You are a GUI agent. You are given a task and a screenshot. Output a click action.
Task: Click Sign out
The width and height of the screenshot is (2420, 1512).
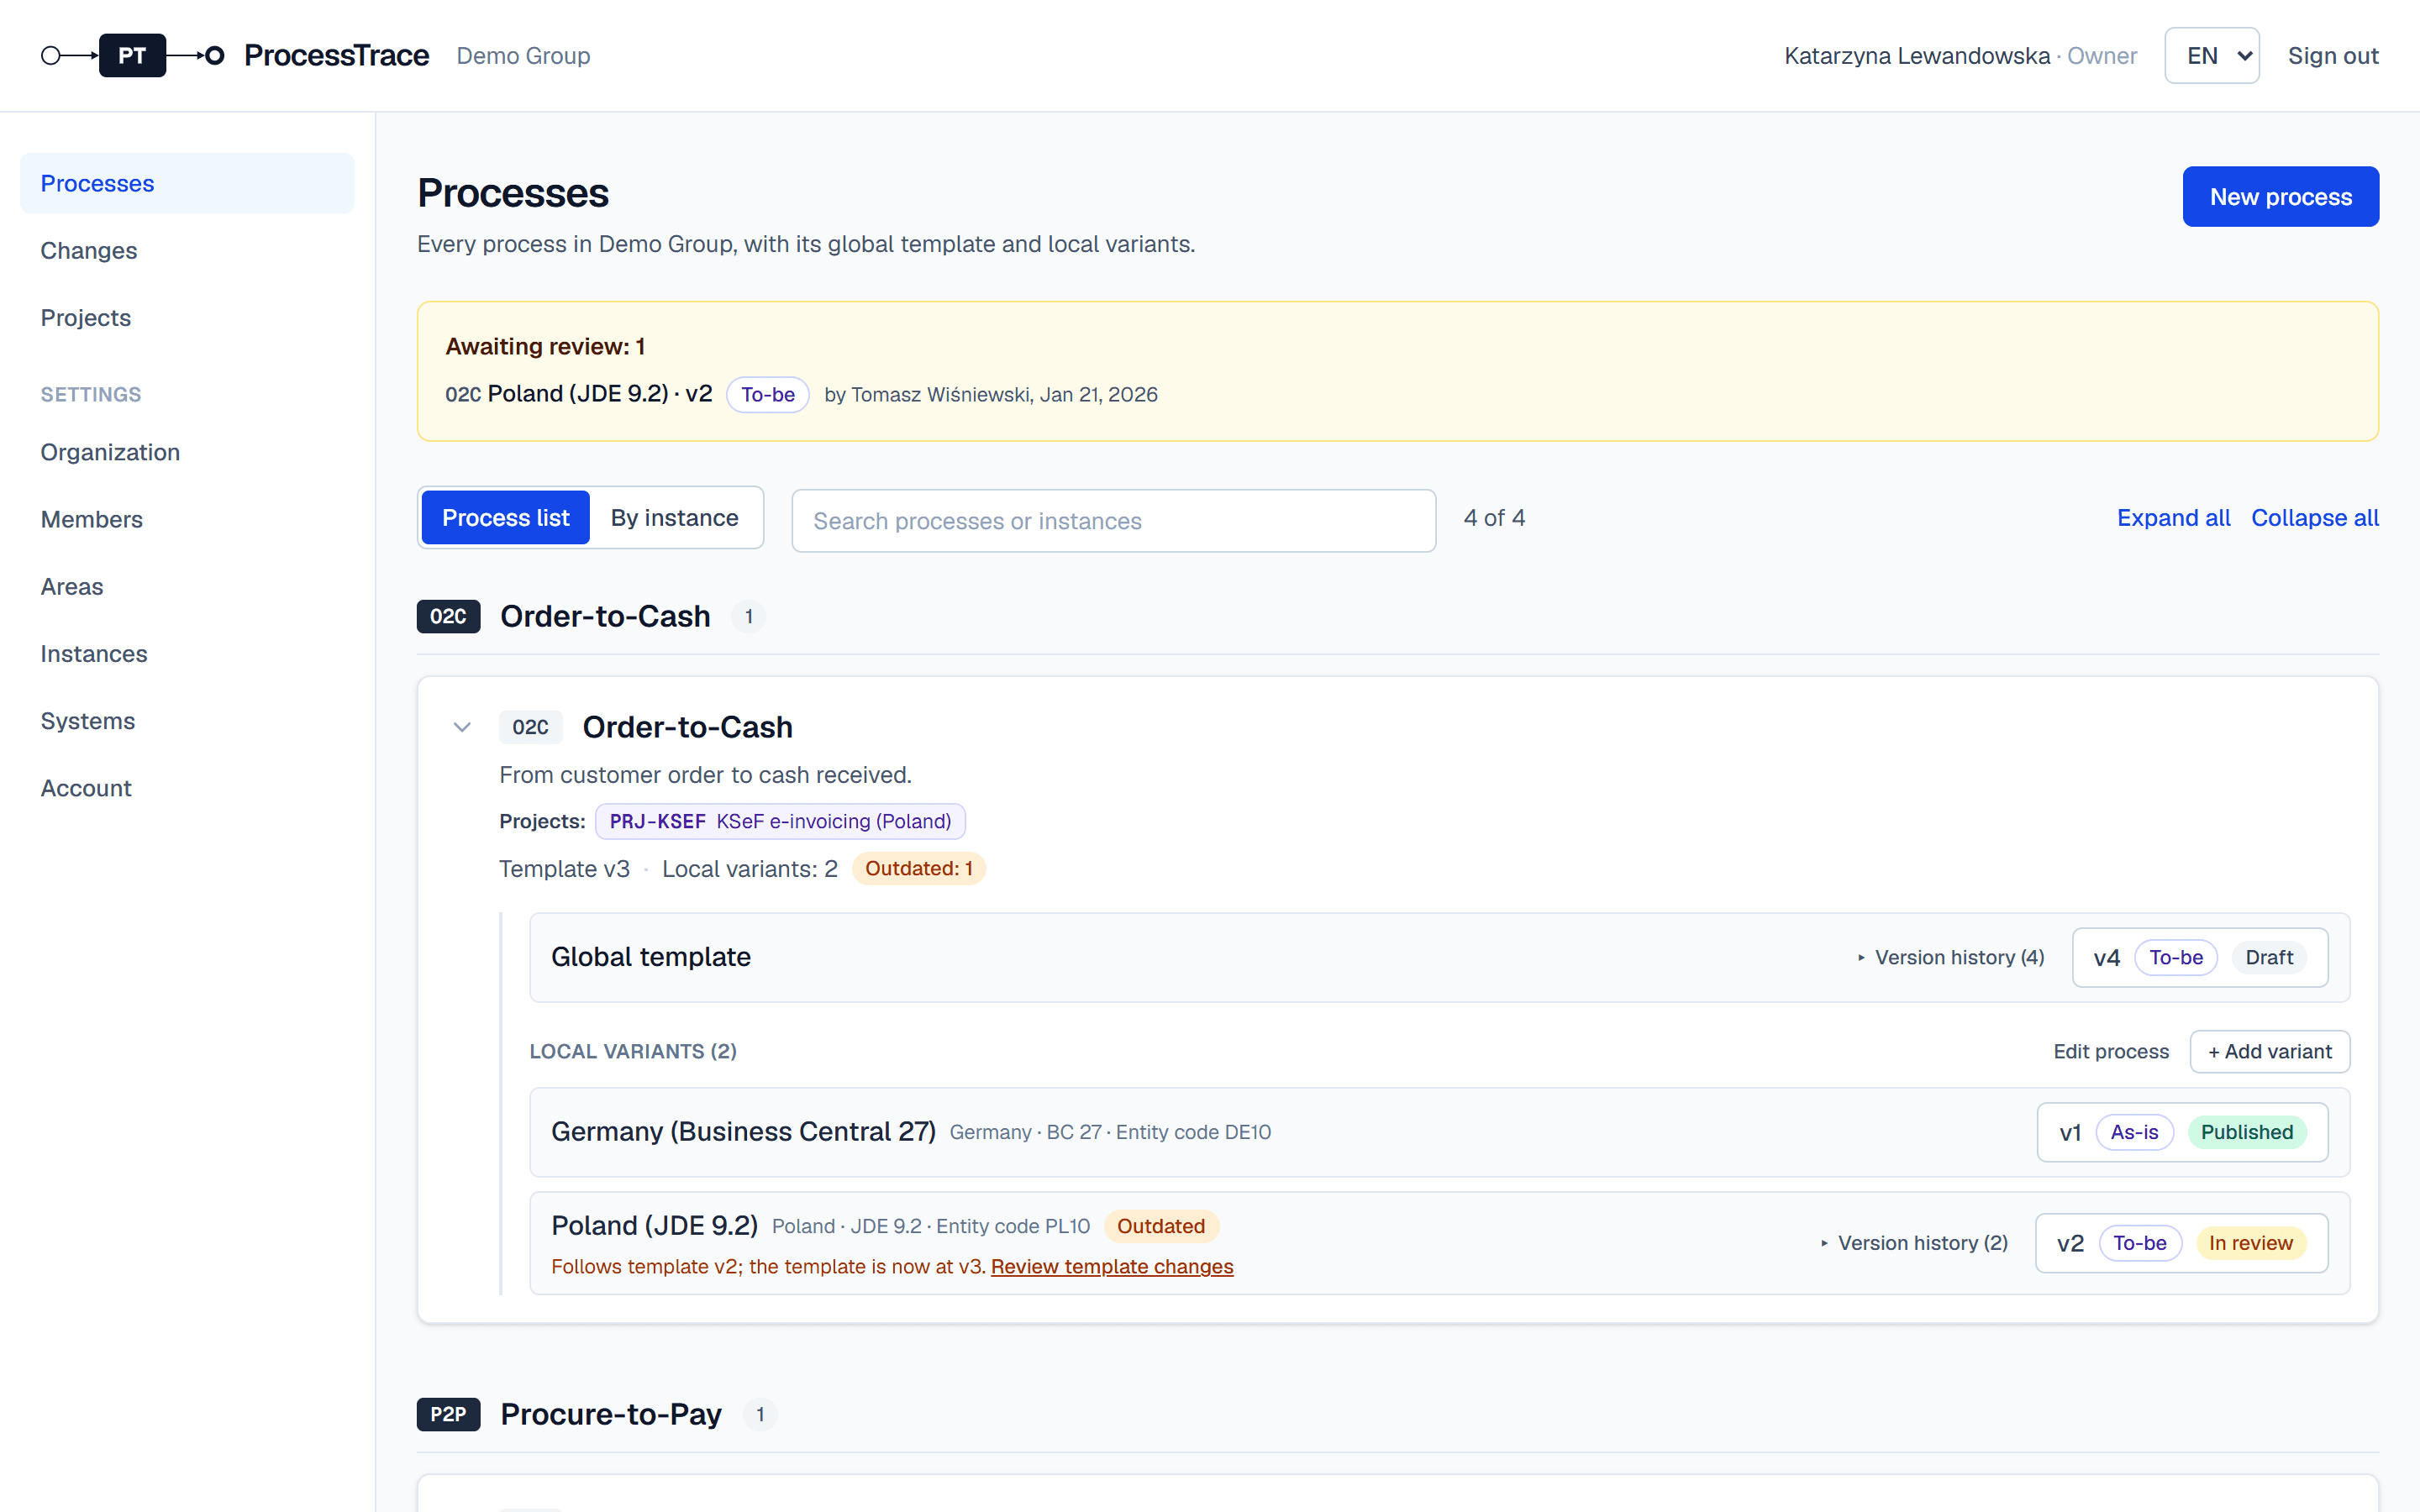[x=2333, y=55]
